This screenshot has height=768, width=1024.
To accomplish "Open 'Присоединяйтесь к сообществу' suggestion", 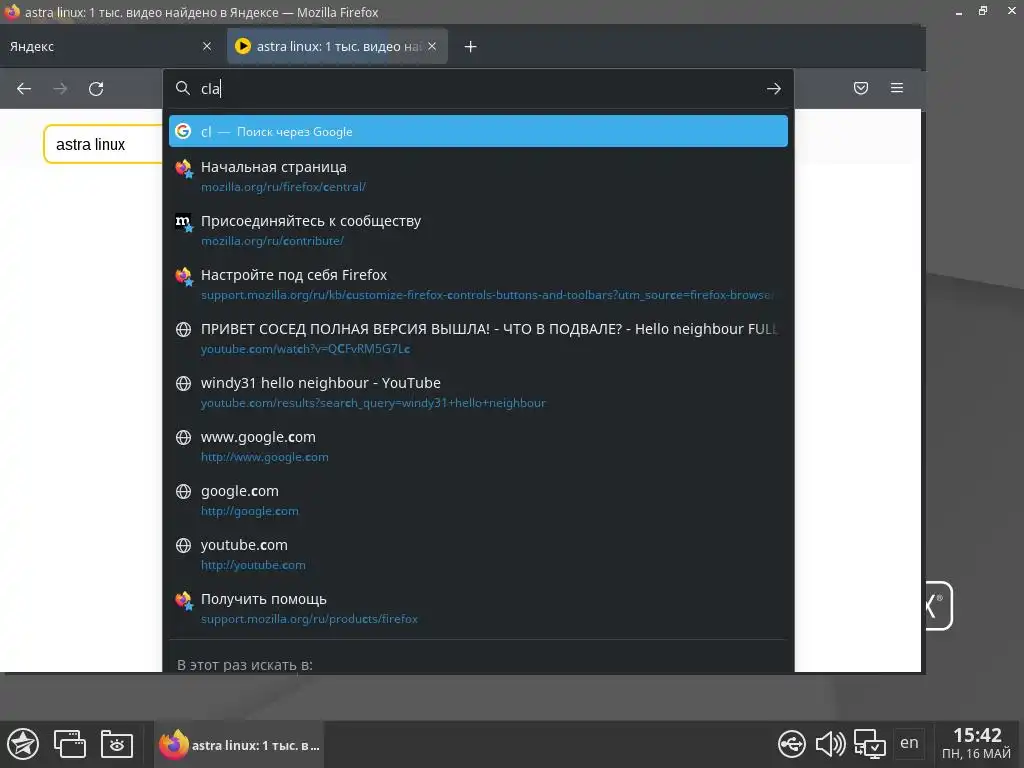I will click(478, 231).
